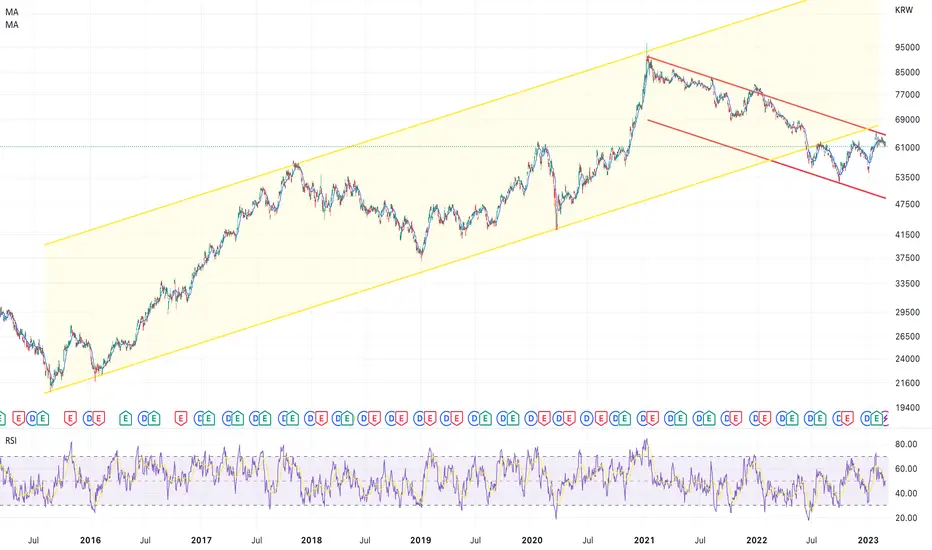Click the 2016 time axis label
Image resolution: width=932 pixels, height=550 pixels.
[90, 540]
